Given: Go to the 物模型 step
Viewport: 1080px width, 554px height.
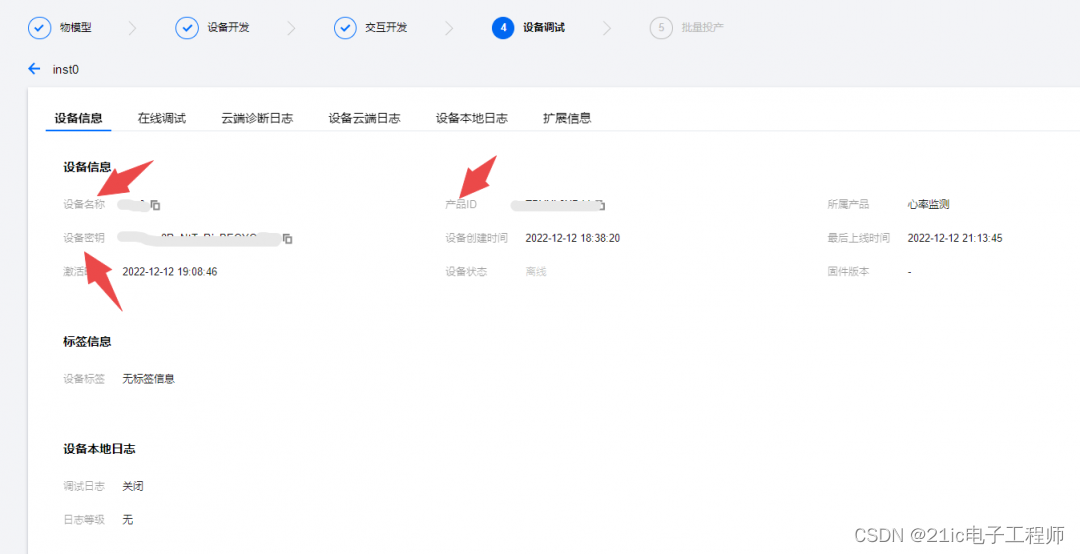Looking at the screenshot, I should [76, 28].
